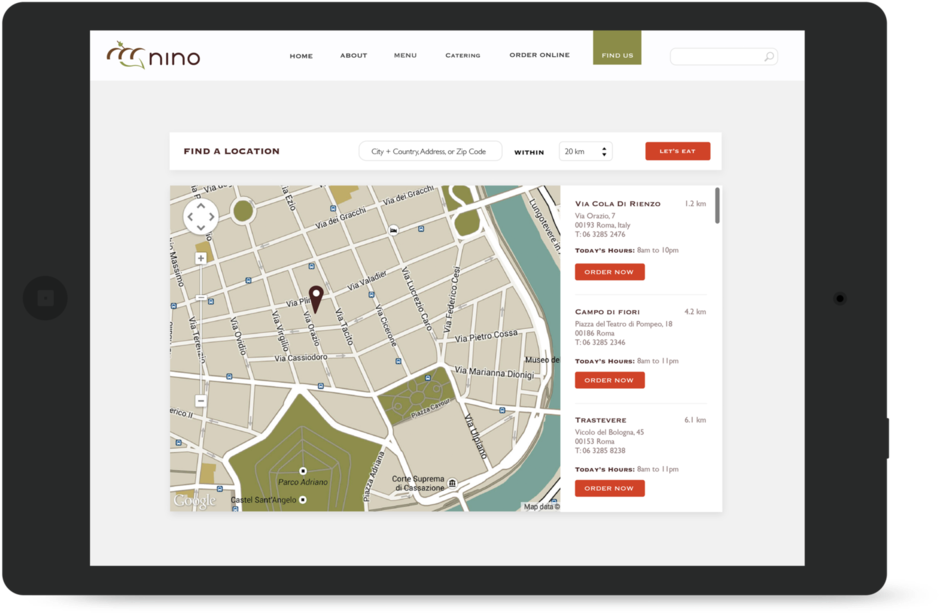
Task: Order Now from Via Cola Di Rienzo
Action: (x=609, y=271)
